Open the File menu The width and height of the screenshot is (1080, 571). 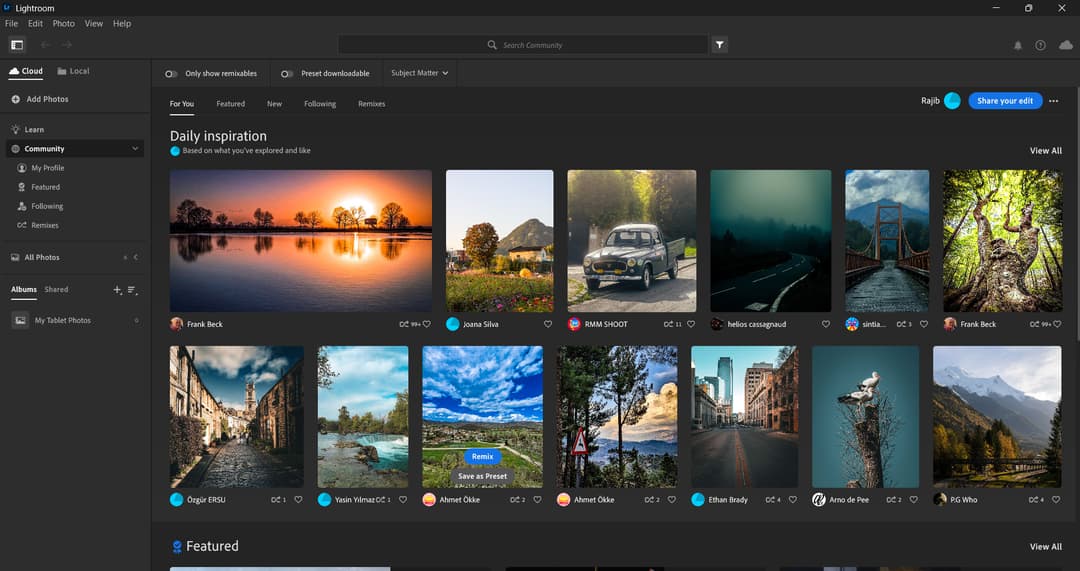click(12, 23)
